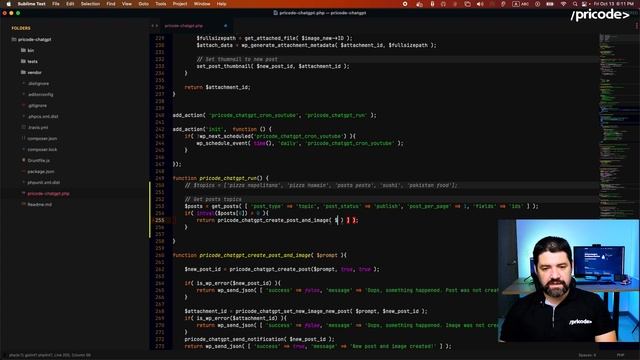The width and height of the screenshot is (640, 360).
Task: Open the Sublime Text app menu
Action: click(31, 4)
